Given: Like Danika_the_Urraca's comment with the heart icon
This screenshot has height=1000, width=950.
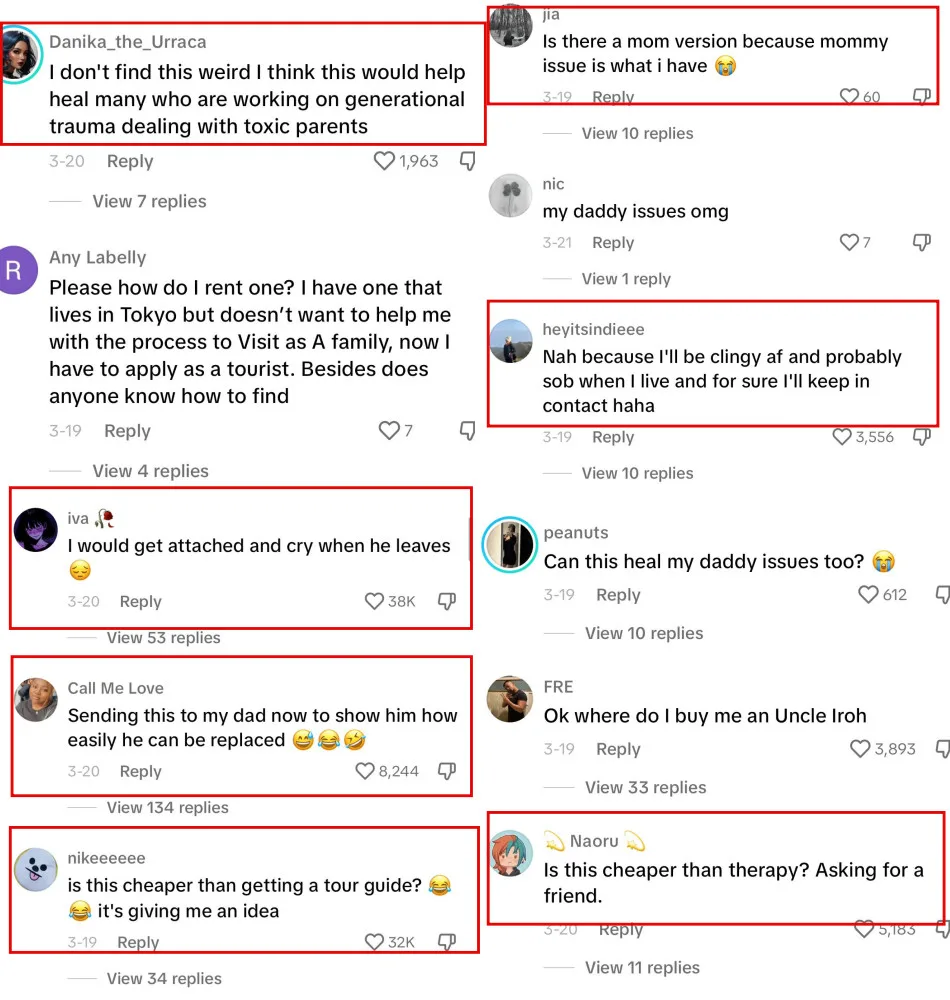Looking at the screenshot, I should pyautogui.click(x=384, y=161).
